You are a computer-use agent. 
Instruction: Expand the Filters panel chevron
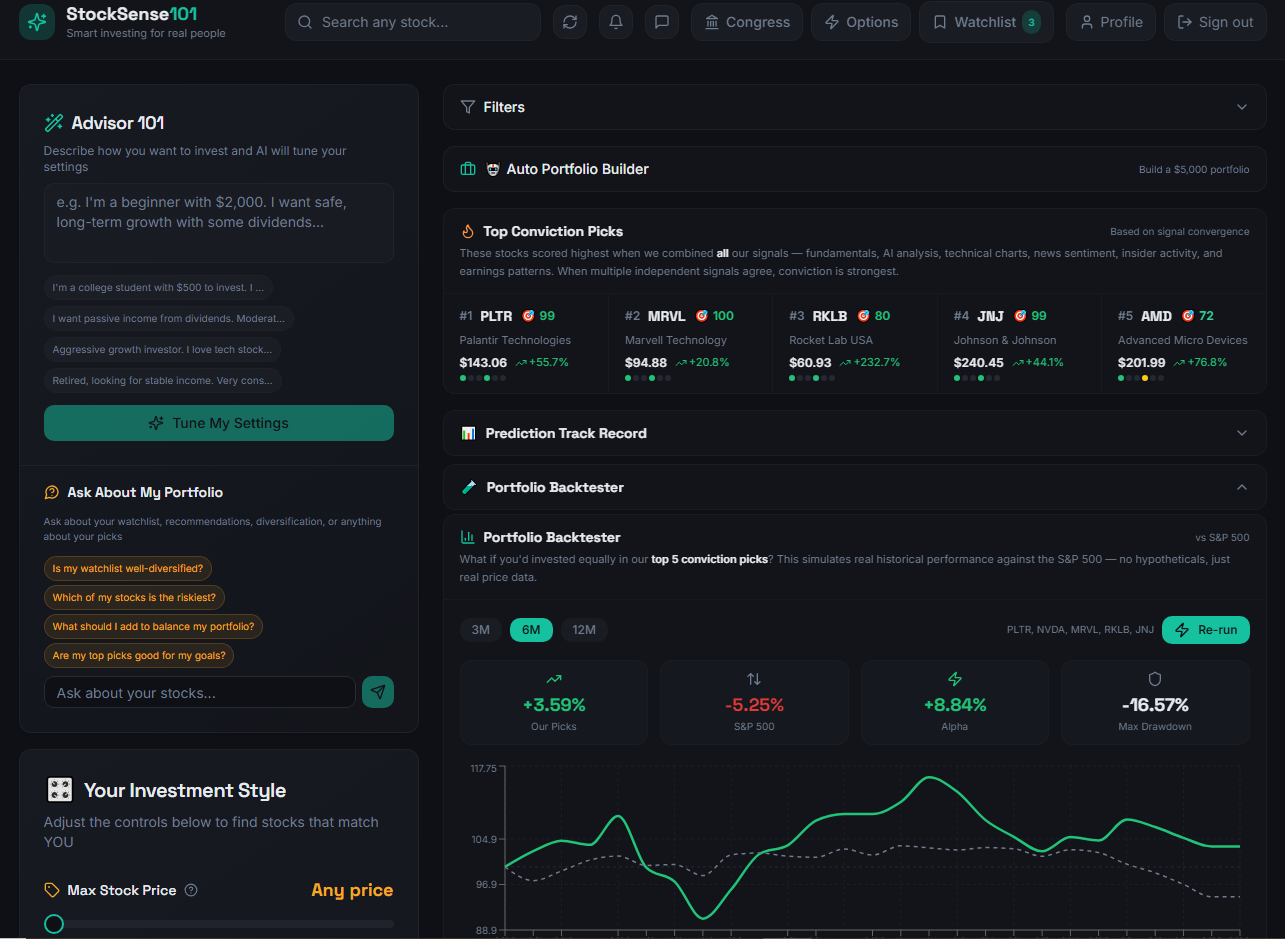pos(1242,107)
